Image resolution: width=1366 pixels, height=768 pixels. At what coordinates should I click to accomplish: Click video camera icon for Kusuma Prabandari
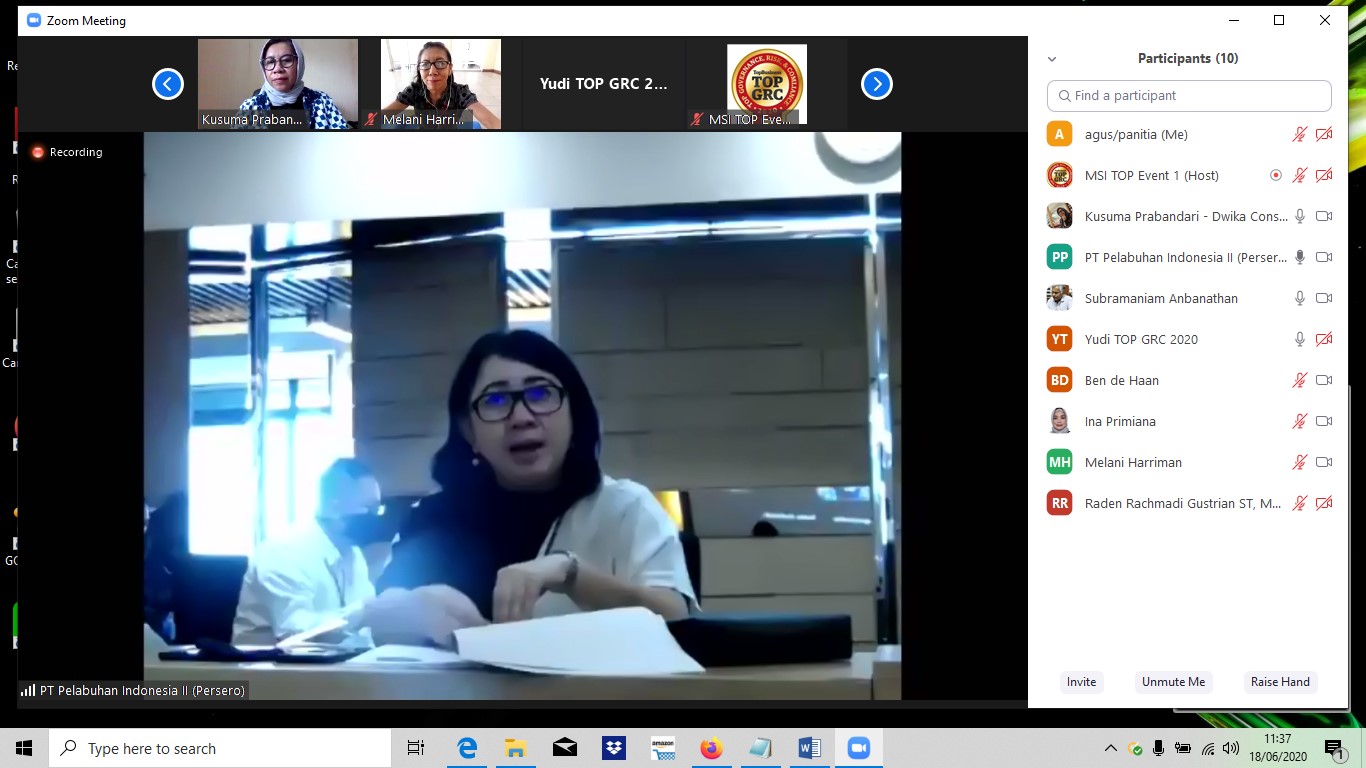(1324, 216)
